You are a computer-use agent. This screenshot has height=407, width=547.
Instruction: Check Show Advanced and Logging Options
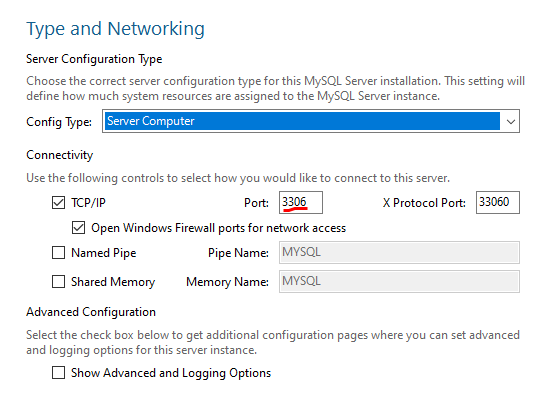[x=58, y=372]
